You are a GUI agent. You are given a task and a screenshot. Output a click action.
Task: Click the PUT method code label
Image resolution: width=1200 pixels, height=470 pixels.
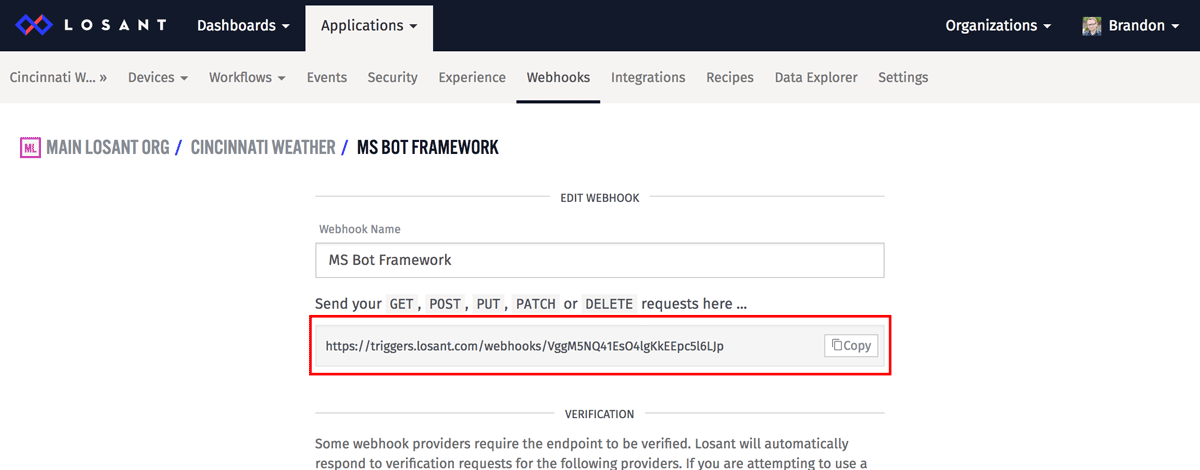(489, 303)
